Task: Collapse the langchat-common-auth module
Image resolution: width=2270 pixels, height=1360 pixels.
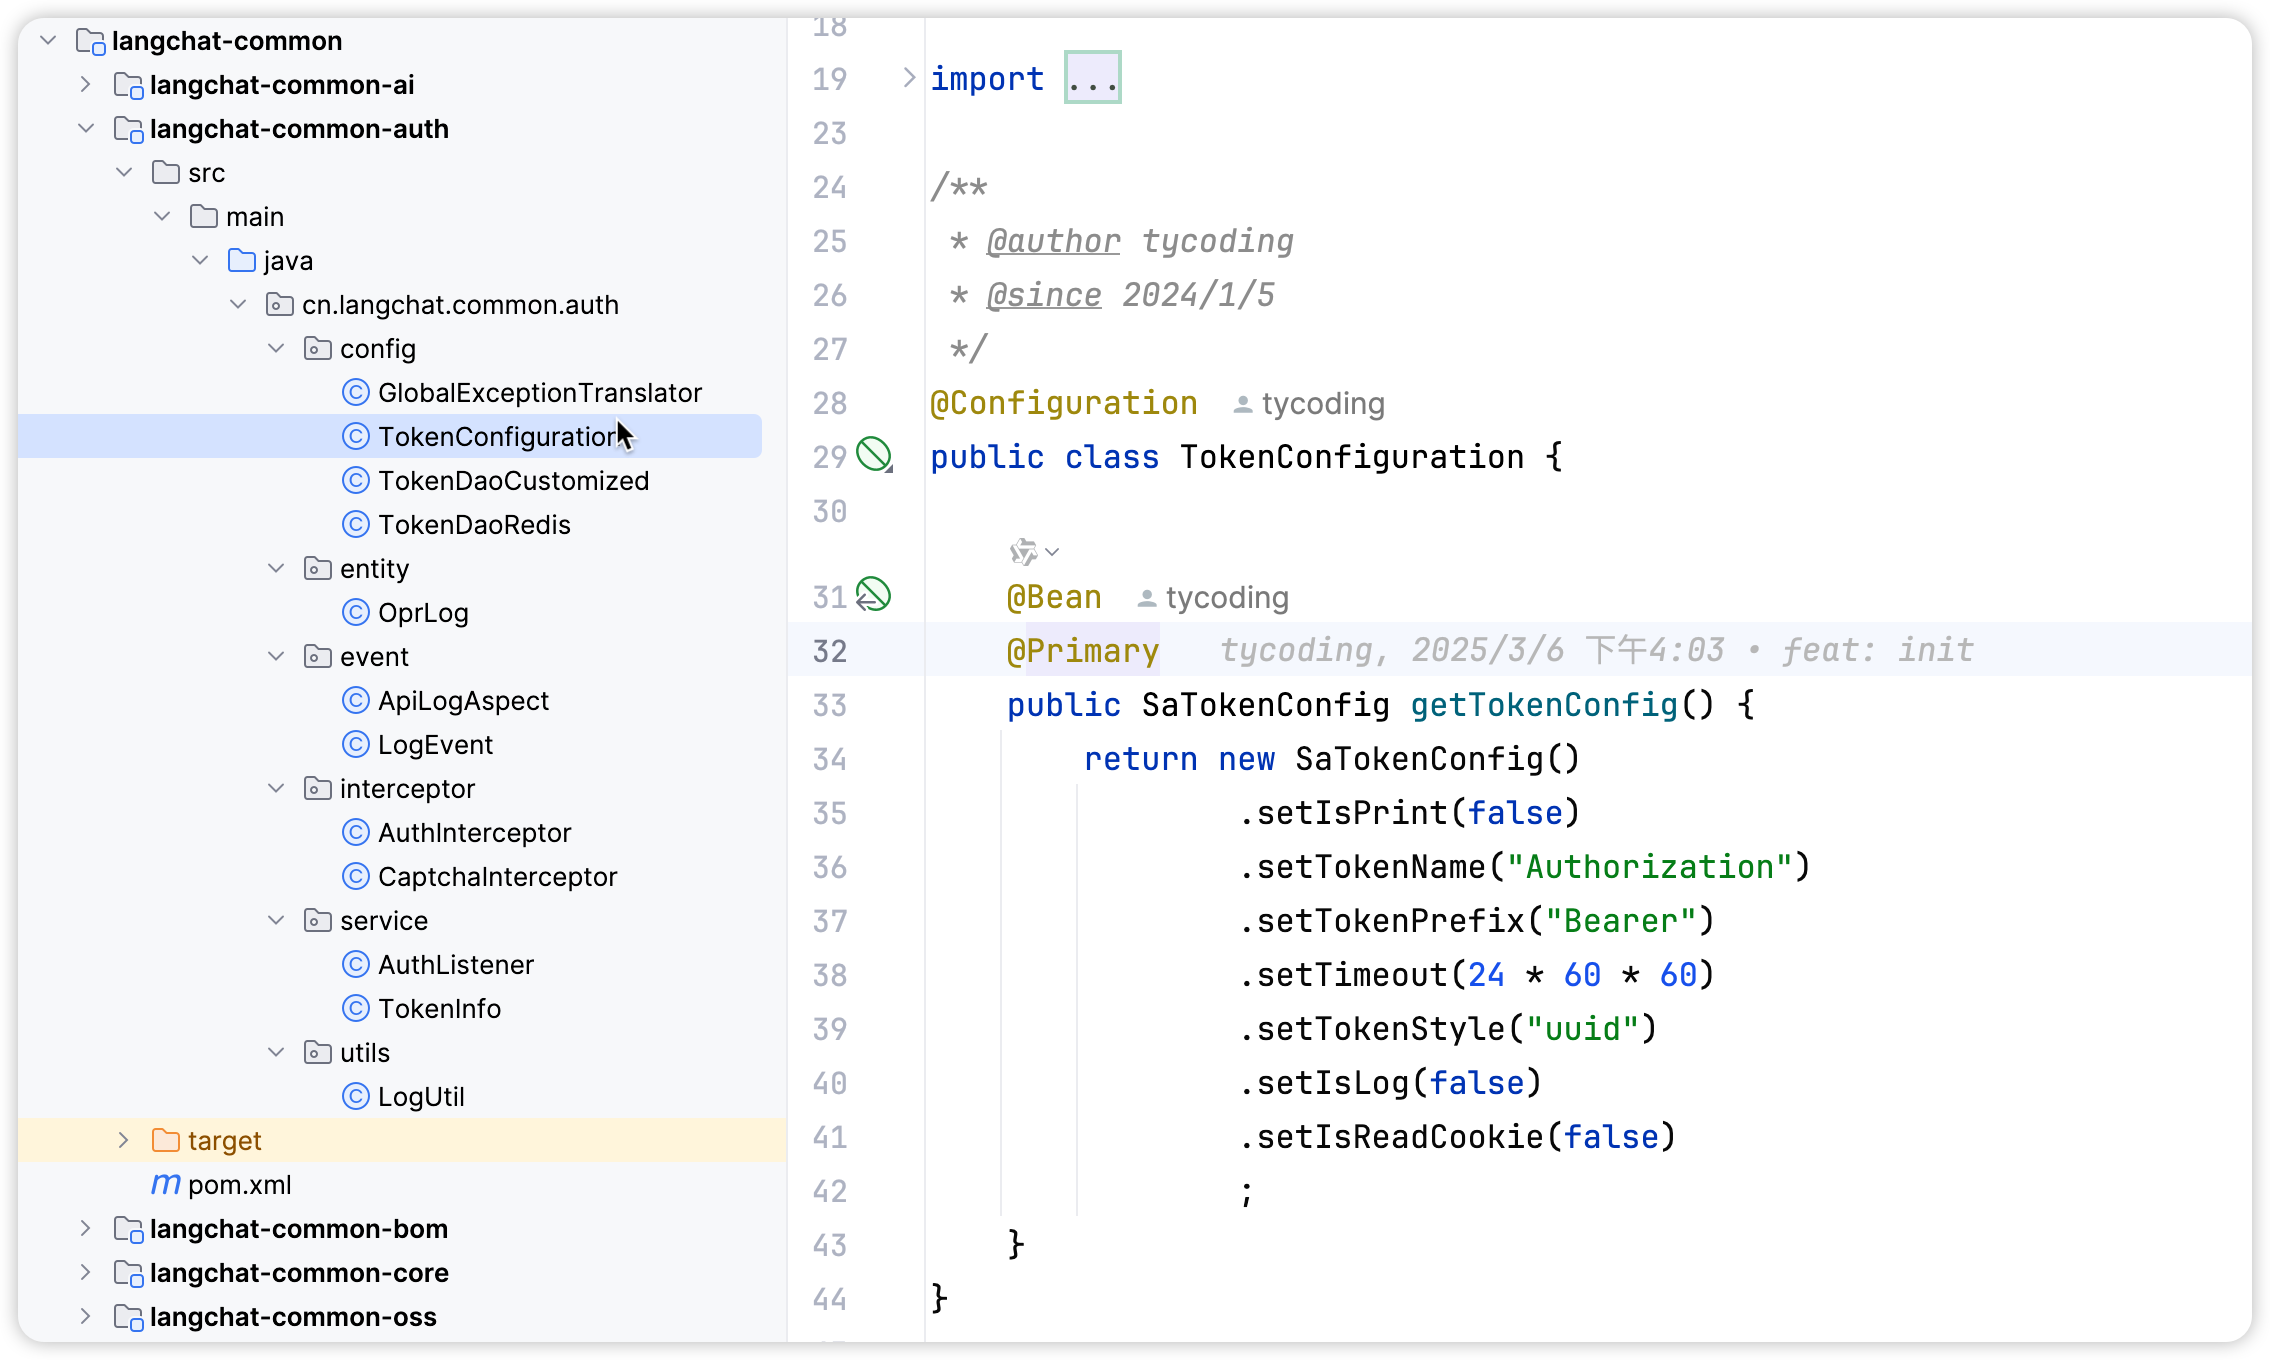Action: pyautogui.click(x=86, y=128)
